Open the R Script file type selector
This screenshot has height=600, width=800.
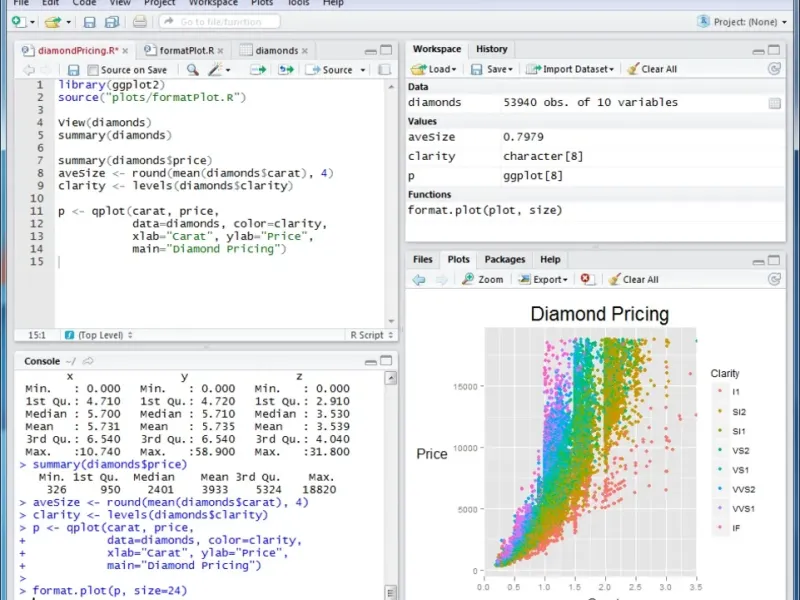click(x=371, y=335)
